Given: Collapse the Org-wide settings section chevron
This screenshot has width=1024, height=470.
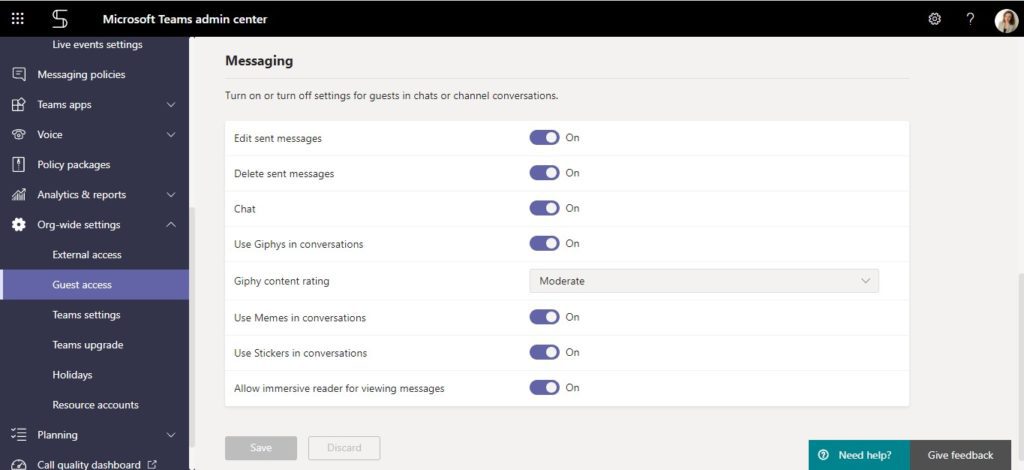Looking at the screenshot, I should [x=171, y=225].
